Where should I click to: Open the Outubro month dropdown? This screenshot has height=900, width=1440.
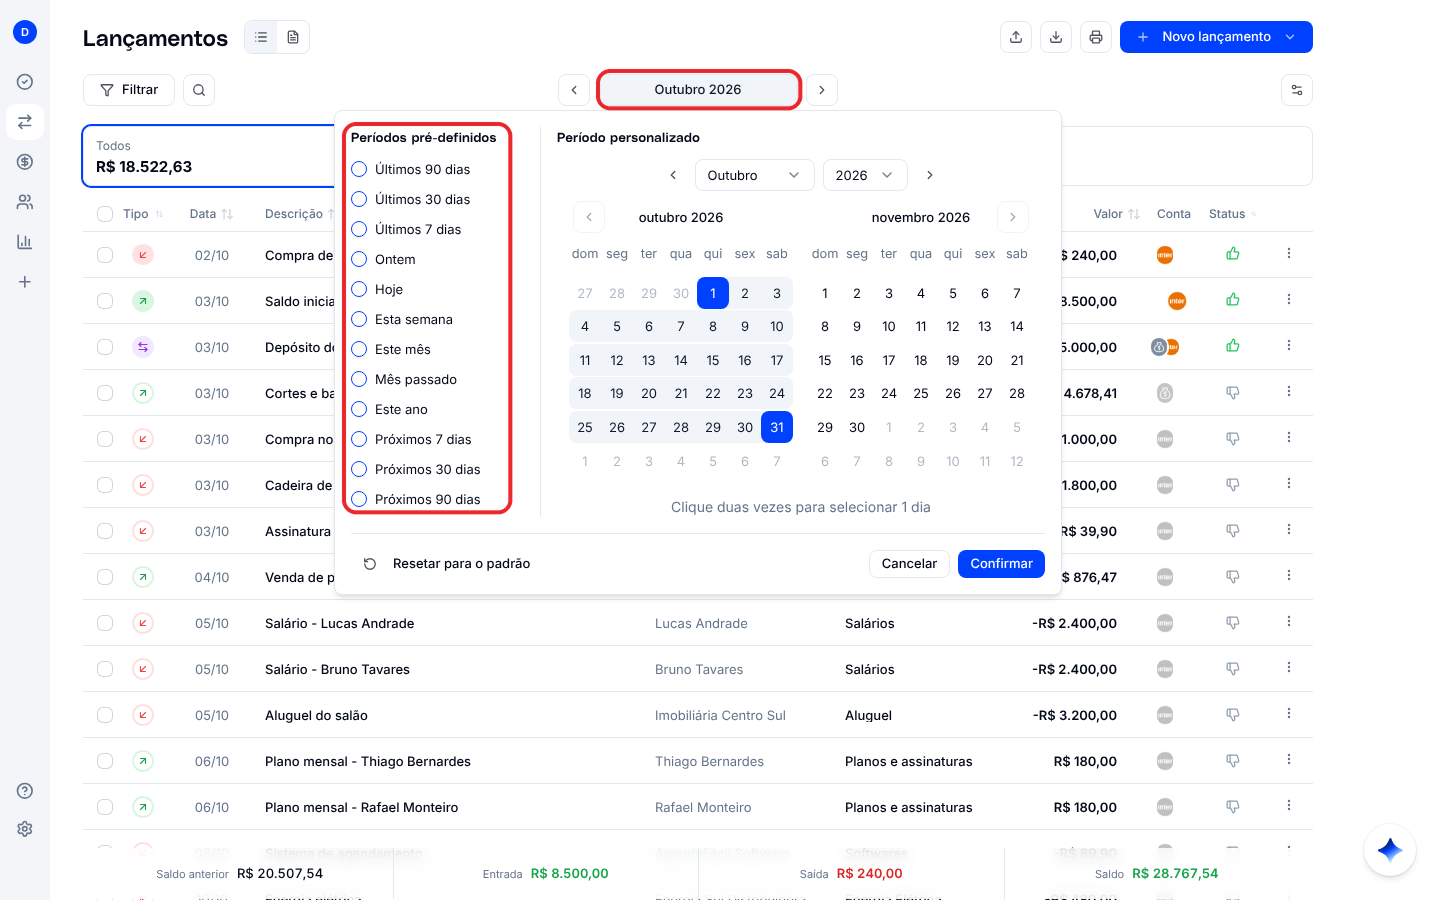pyautogui.click(x=755, y=175)
